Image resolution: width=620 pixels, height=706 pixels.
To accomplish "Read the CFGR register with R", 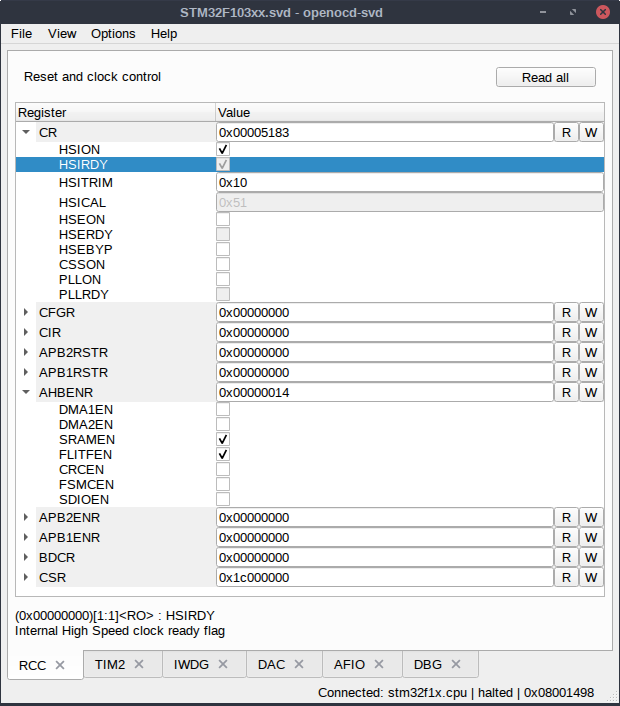I will [x=566, y=312].
